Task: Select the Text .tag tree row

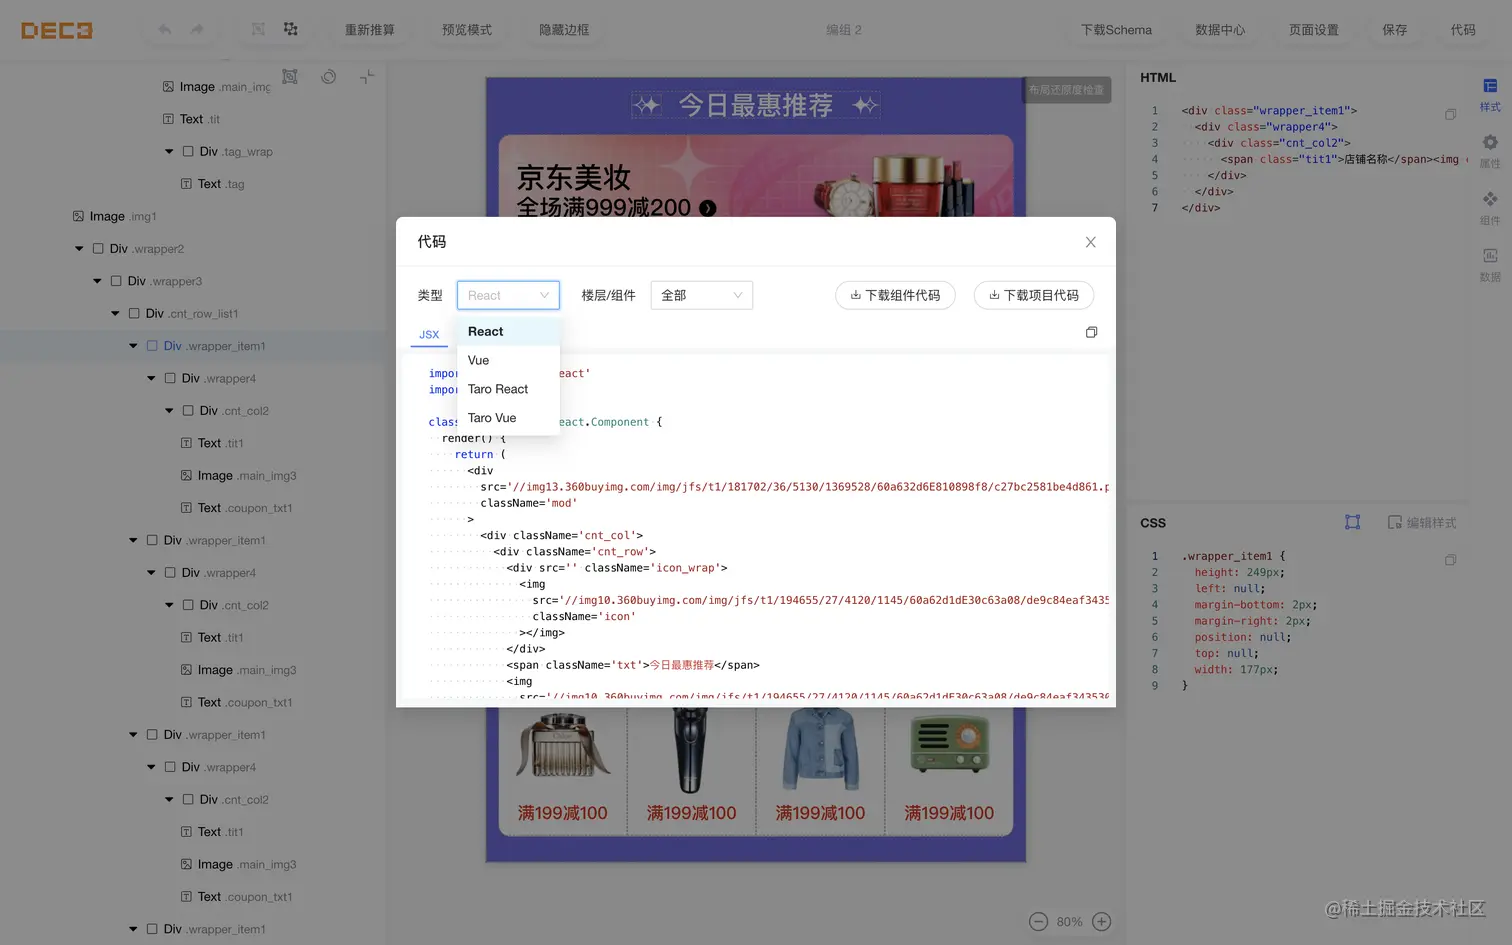Action: (x=193, y=184)
